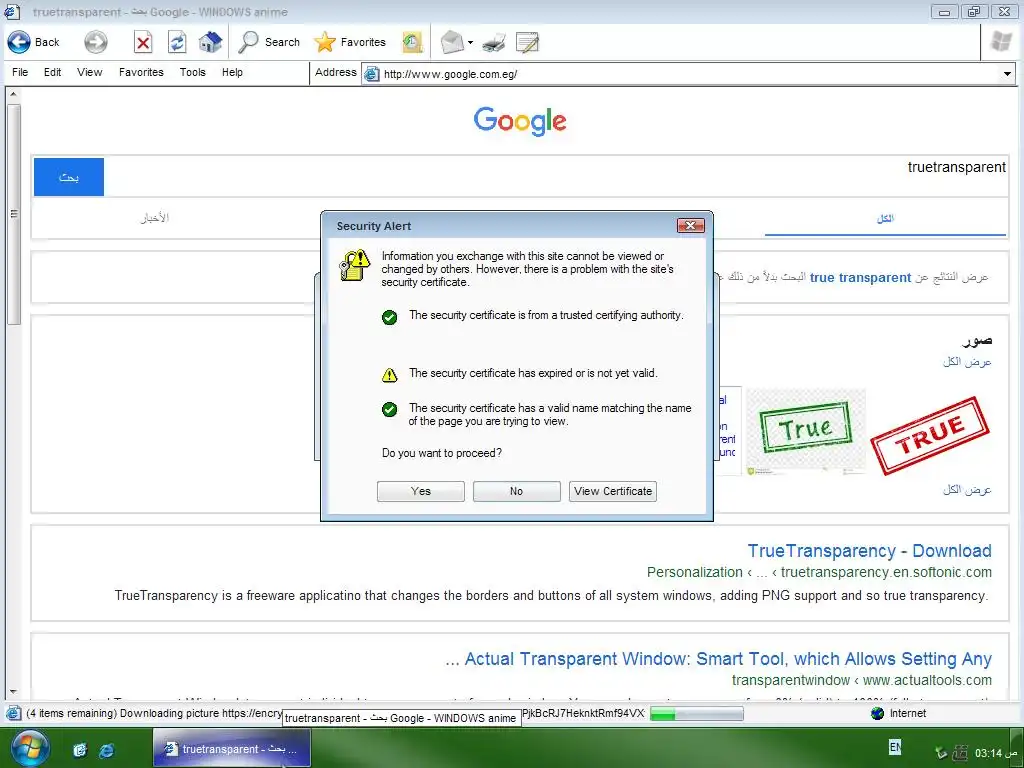Click truetransparency.en.softonic.com URL text
This screenshot has width=1024, height=768.
tap(886, 572)
